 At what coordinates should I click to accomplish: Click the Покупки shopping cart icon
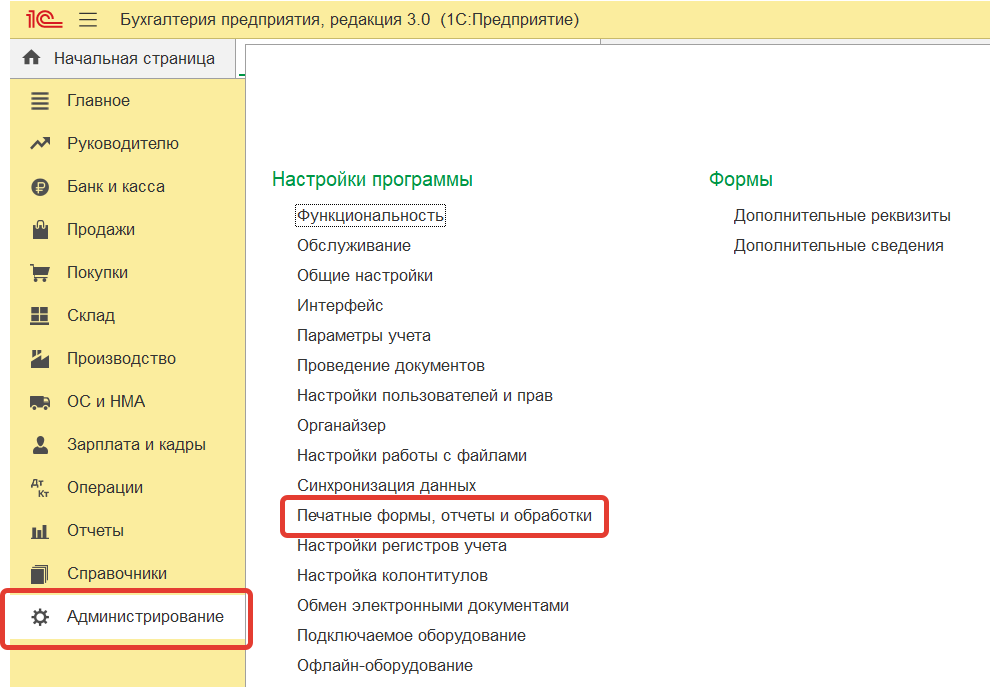[40, 273]
